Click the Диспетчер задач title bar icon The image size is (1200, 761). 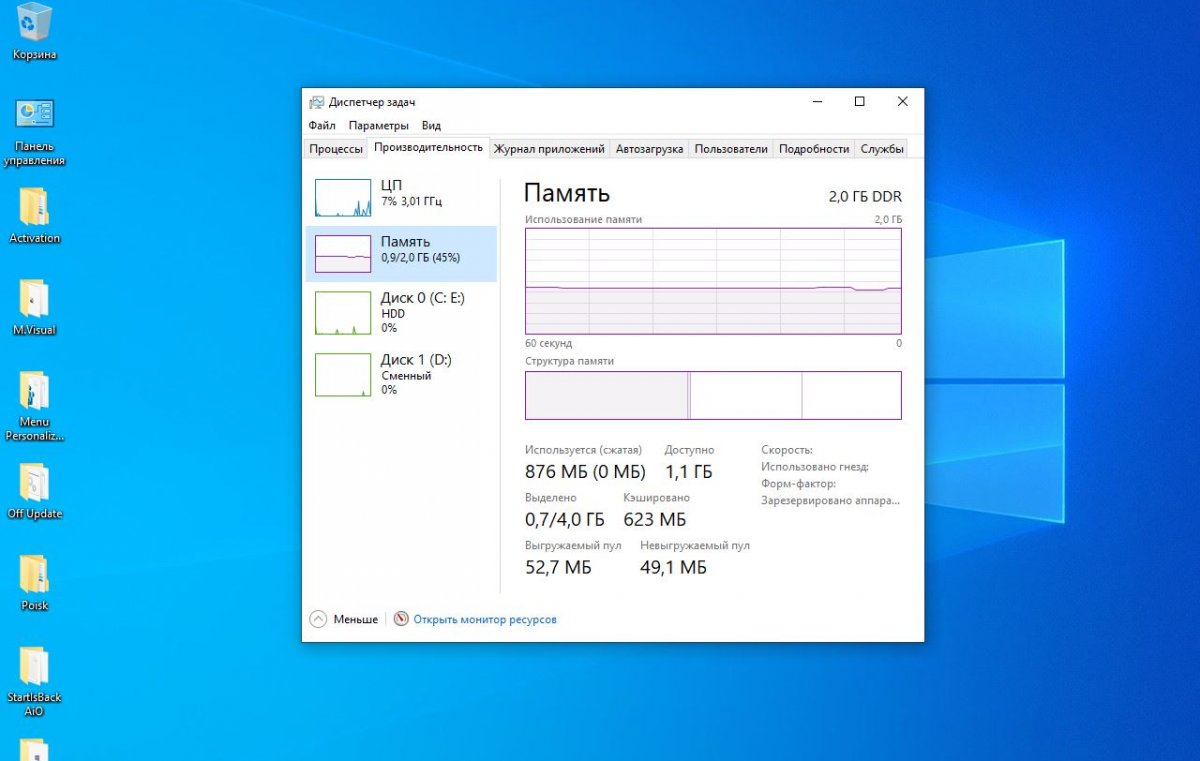point(316,102)
